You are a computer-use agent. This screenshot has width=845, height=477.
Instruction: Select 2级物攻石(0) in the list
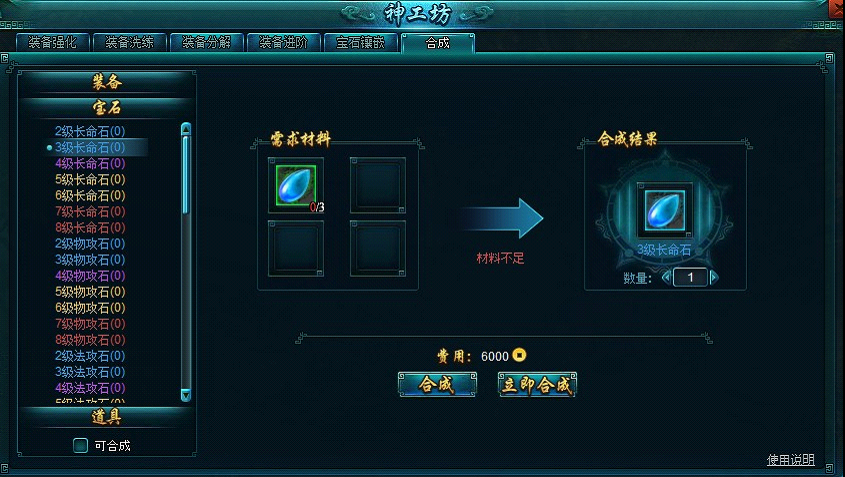(90, 244)
